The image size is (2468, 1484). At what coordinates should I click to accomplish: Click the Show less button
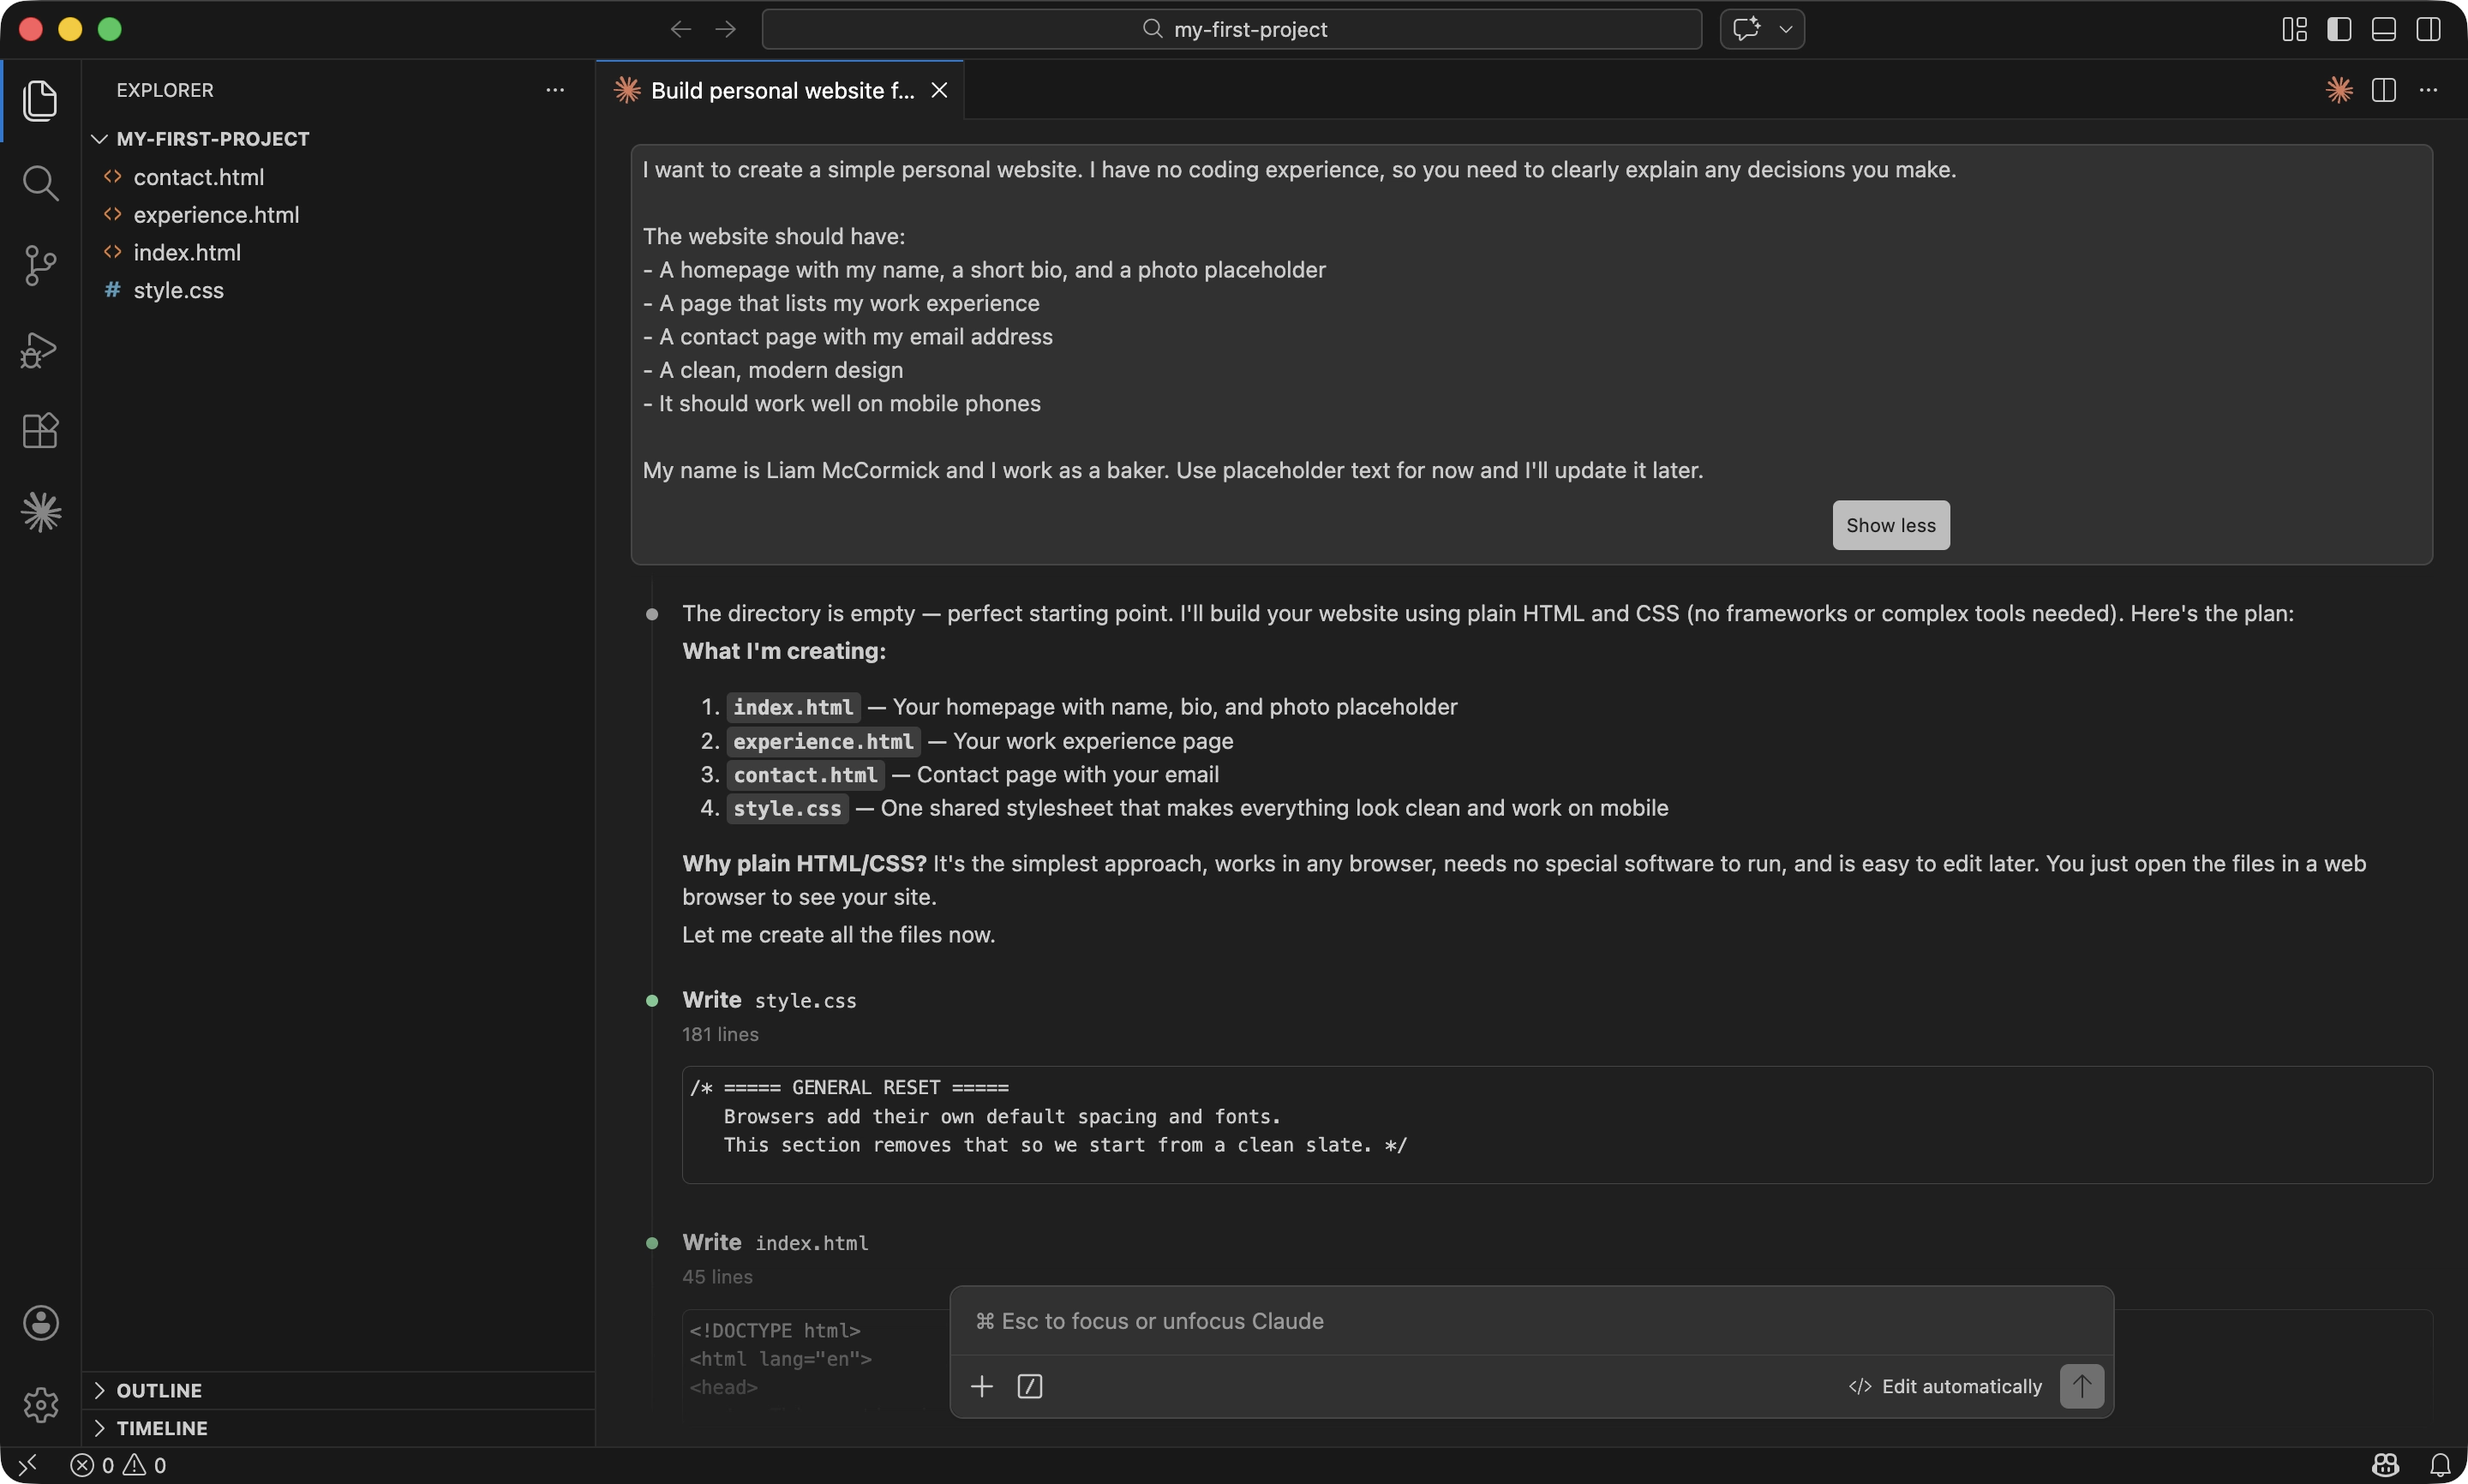(x=1890, y=525)
